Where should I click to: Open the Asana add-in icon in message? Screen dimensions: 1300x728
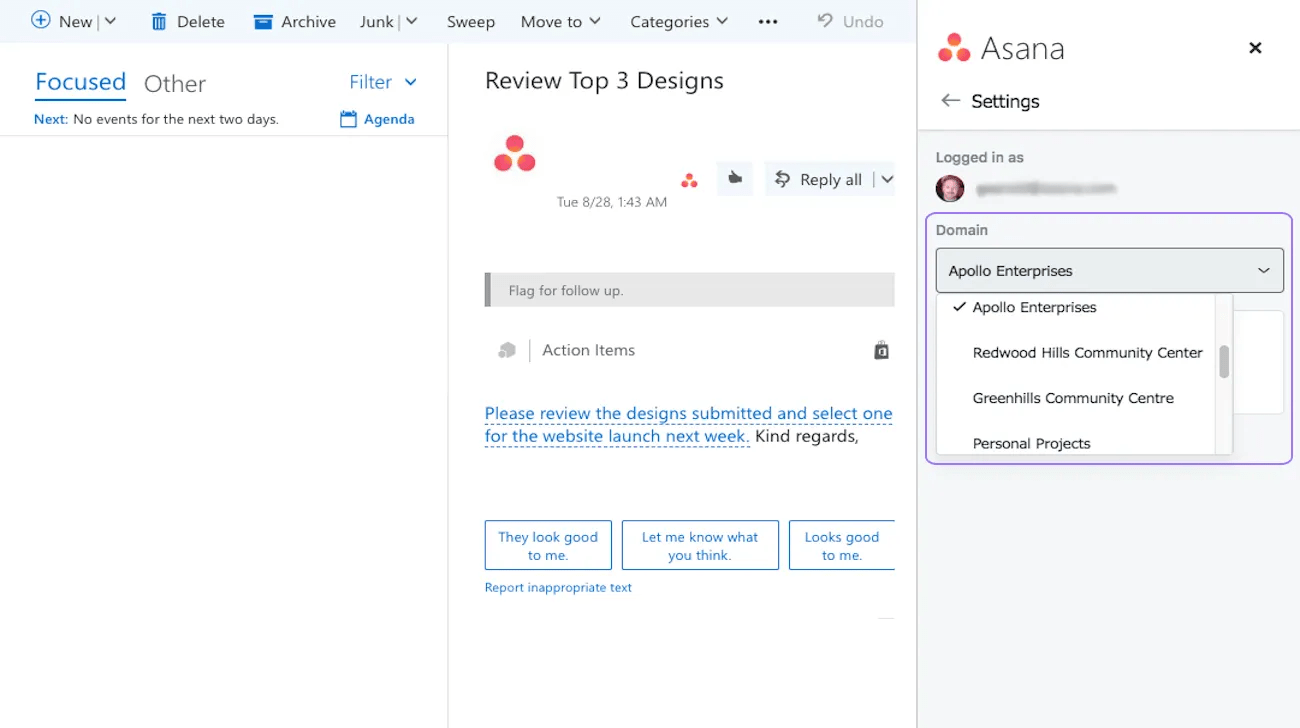pos(689,180)
